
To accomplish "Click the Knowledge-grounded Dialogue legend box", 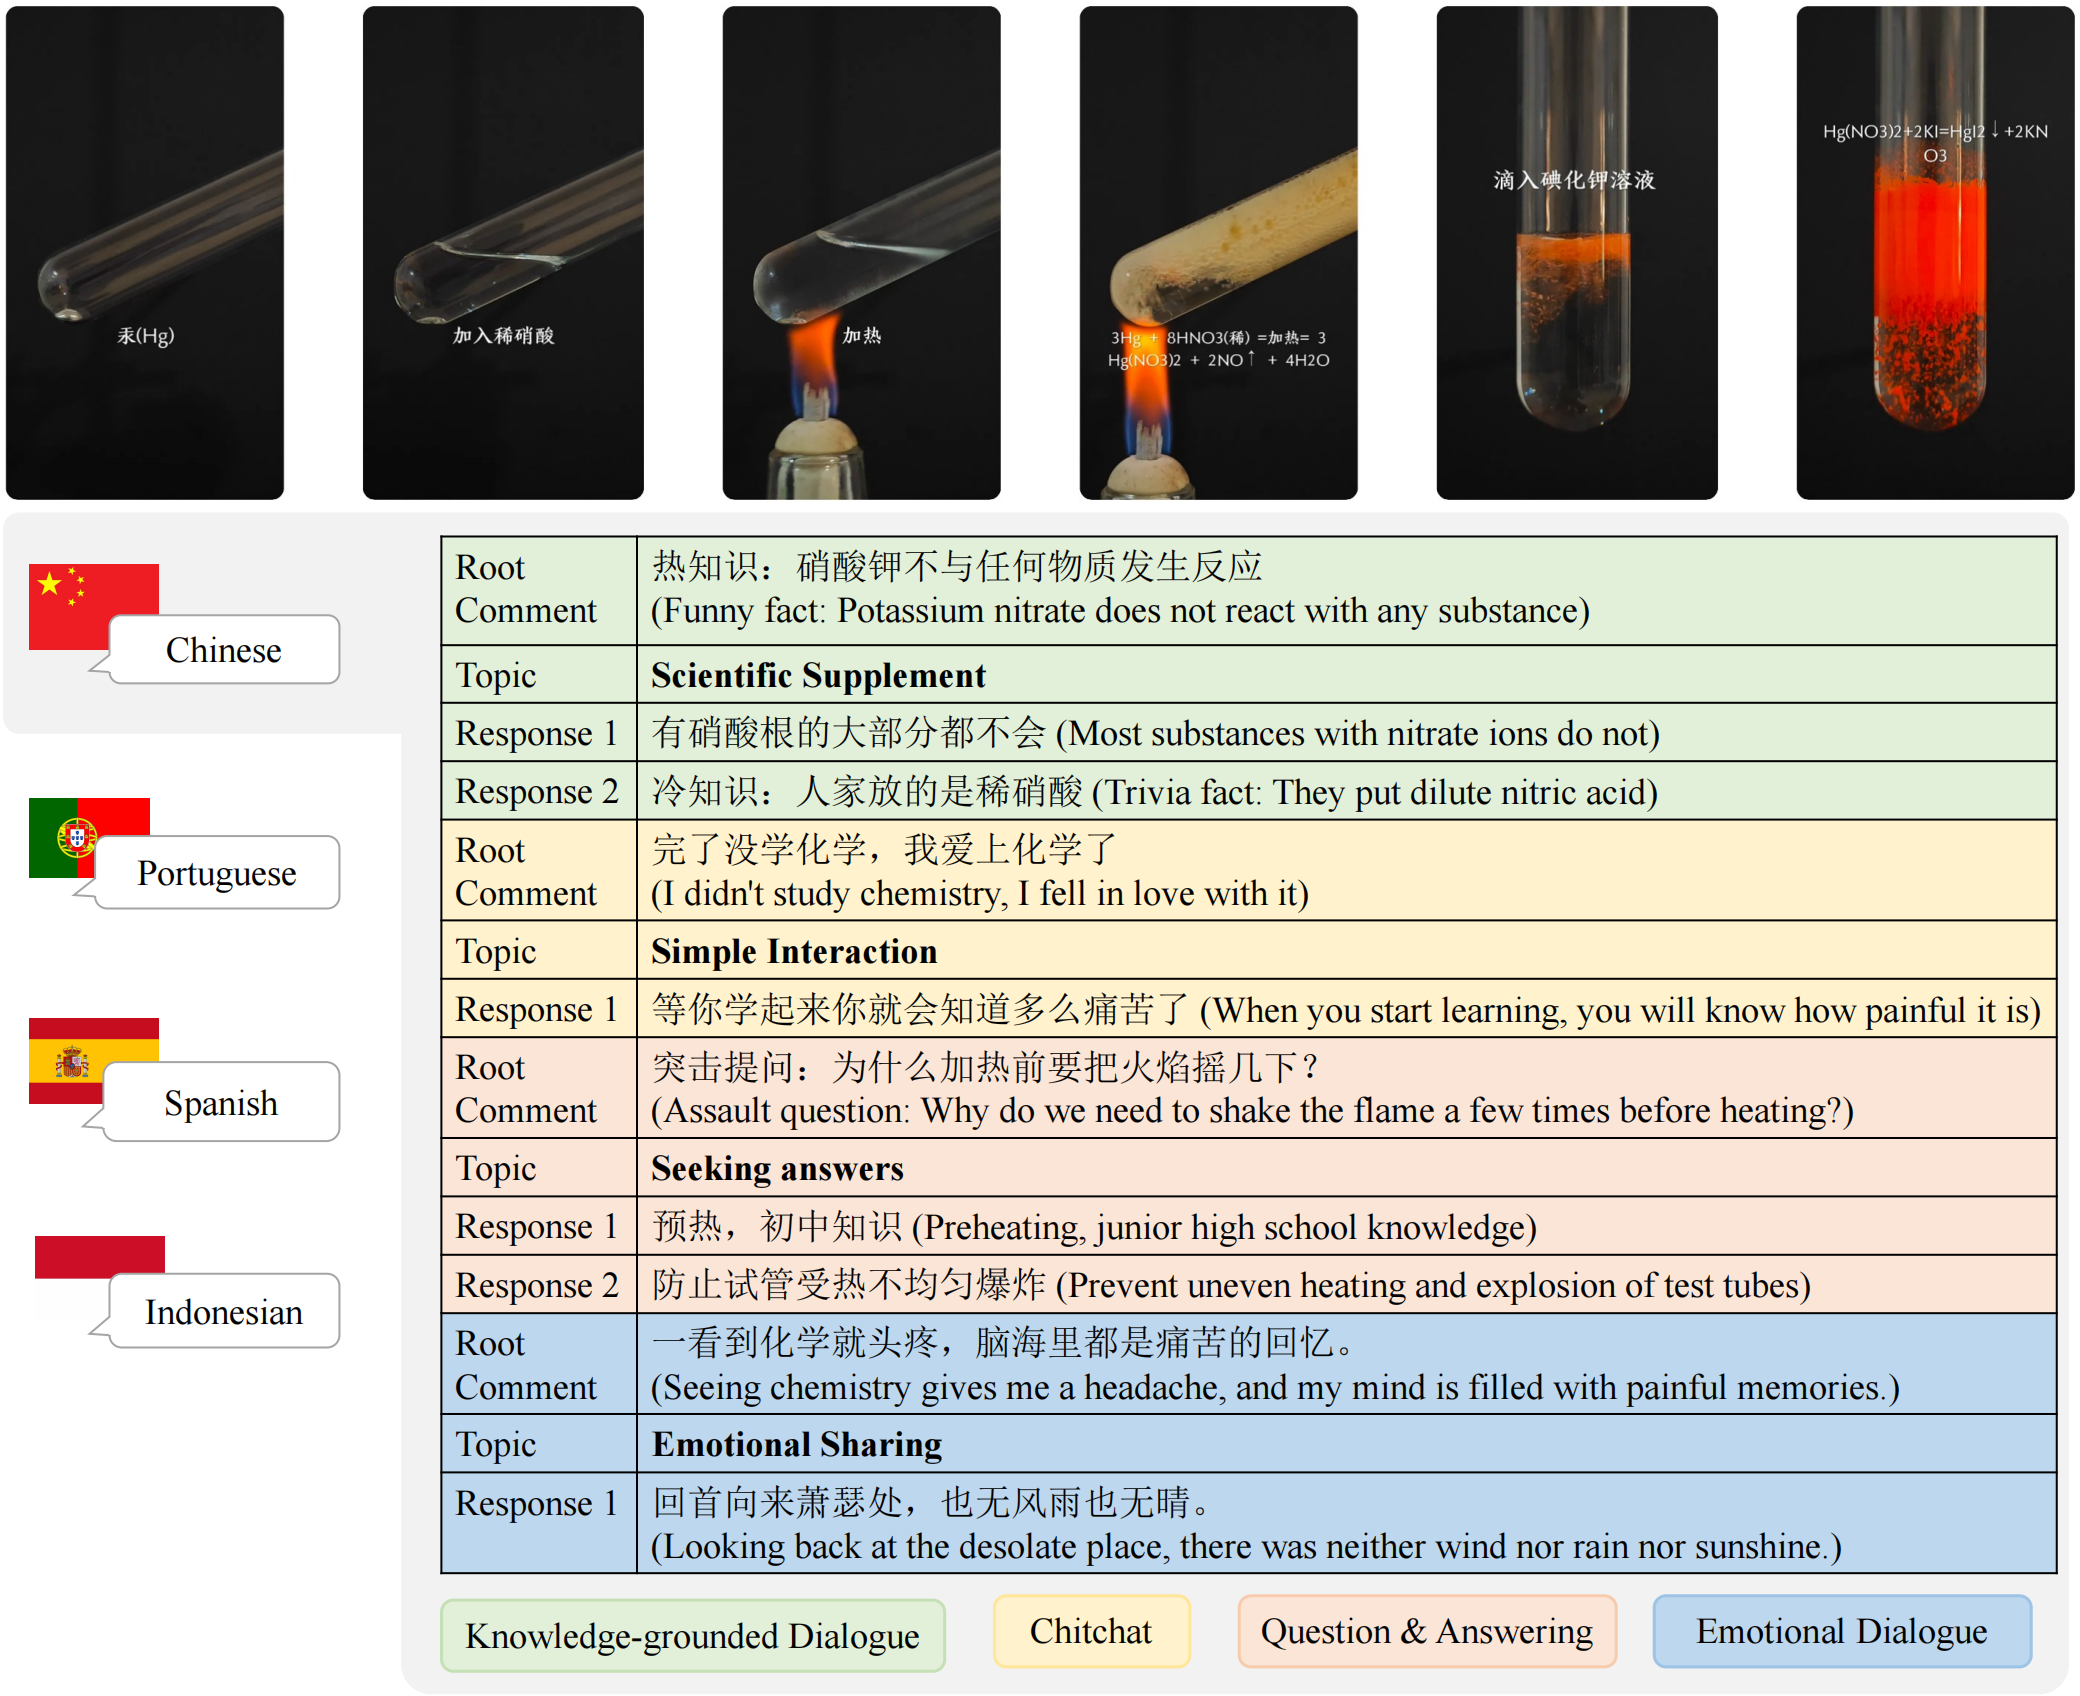I will point(692,1635).
